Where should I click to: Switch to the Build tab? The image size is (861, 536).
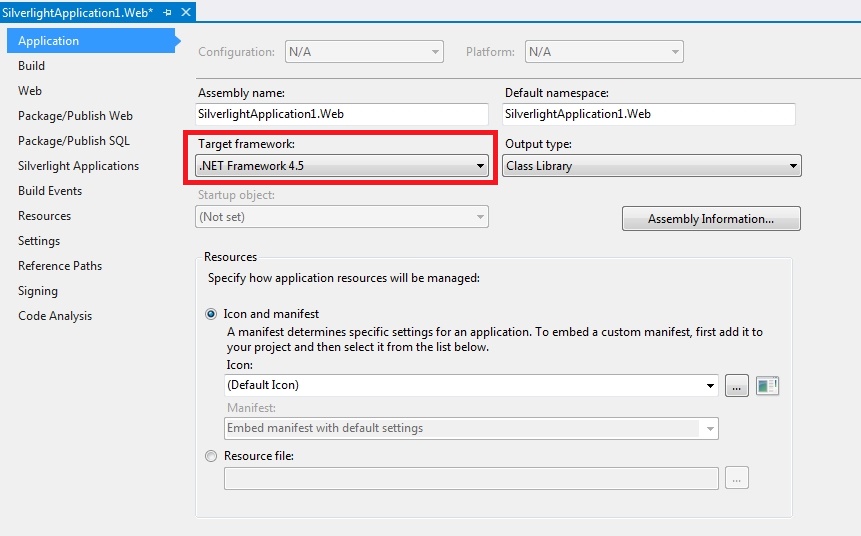(x=31, y=66)
